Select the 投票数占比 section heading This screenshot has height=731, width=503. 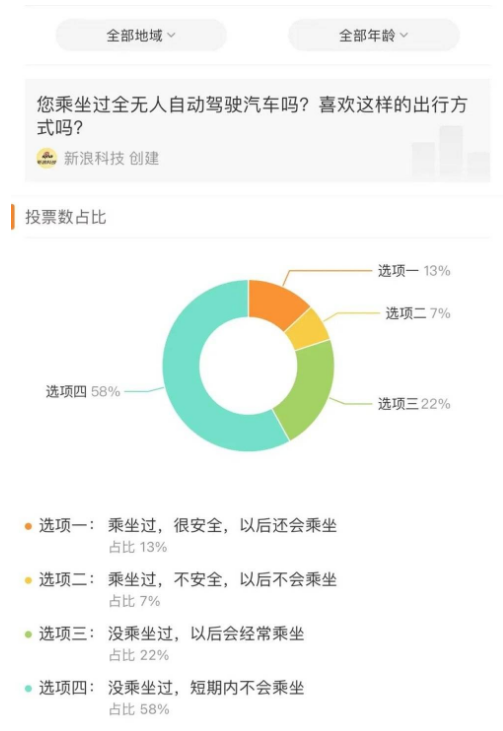66,217
